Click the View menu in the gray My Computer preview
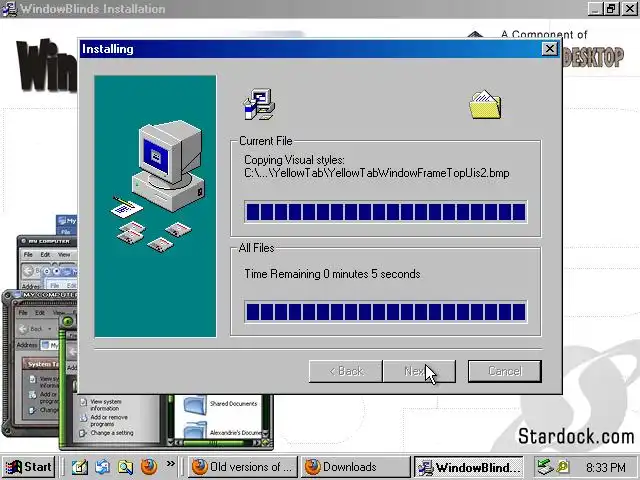 (64, 255)
